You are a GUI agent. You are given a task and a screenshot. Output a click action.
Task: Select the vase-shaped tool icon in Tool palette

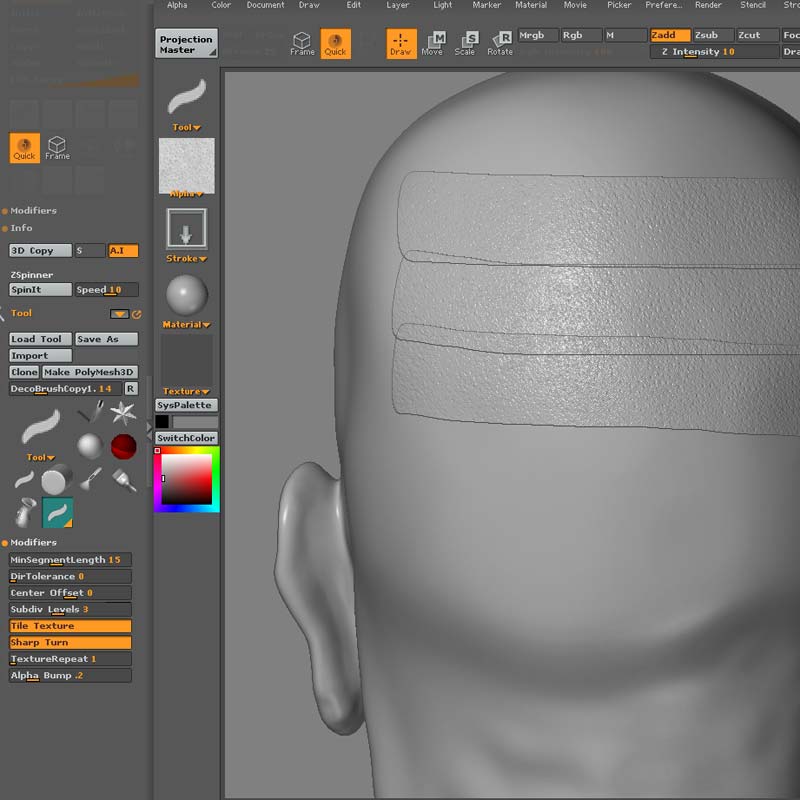[24, 512]
